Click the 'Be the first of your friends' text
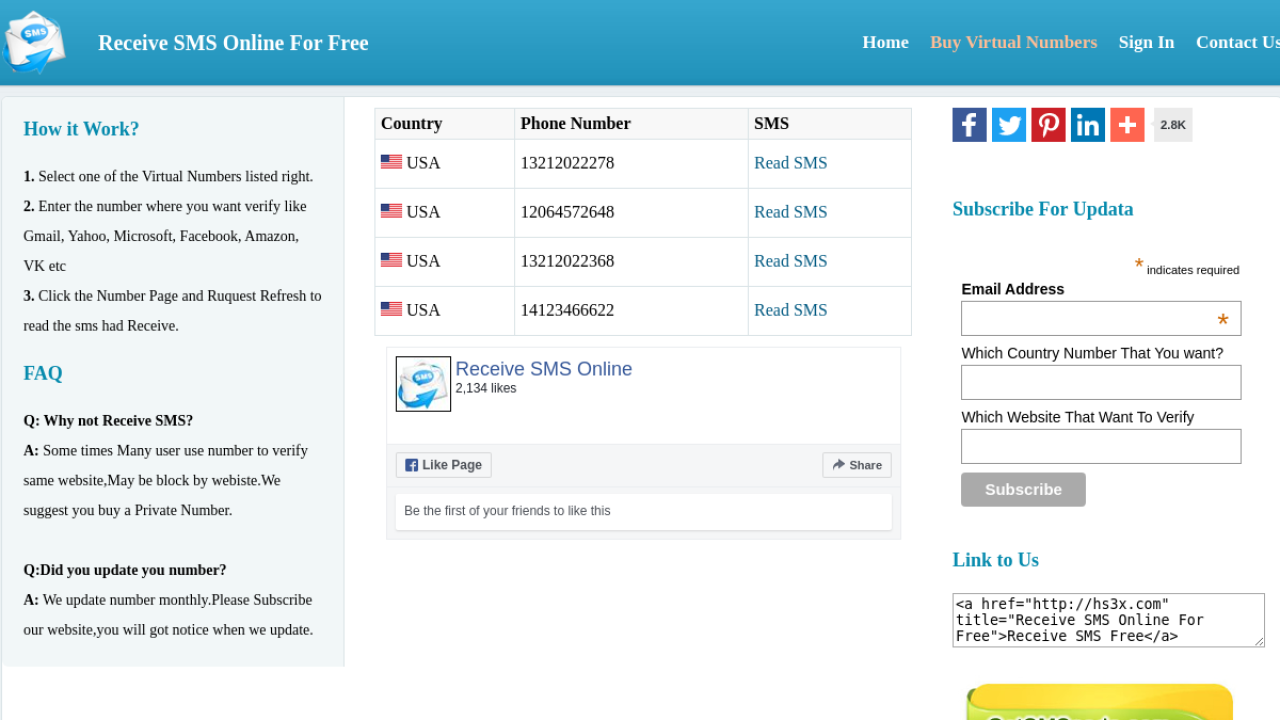This screenshot has width=1280, height=720. (x=507, y=511)
